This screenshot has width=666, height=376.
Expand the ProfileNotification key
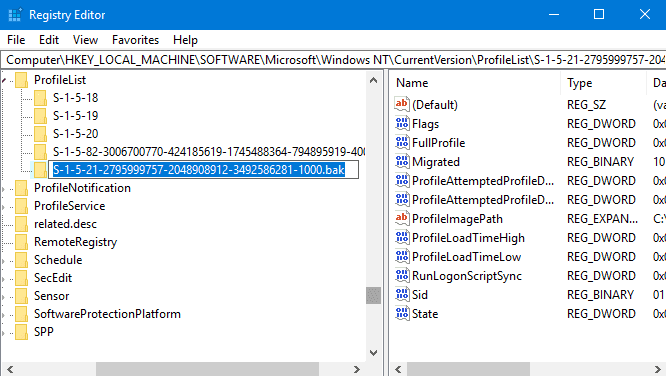(3, 188)
